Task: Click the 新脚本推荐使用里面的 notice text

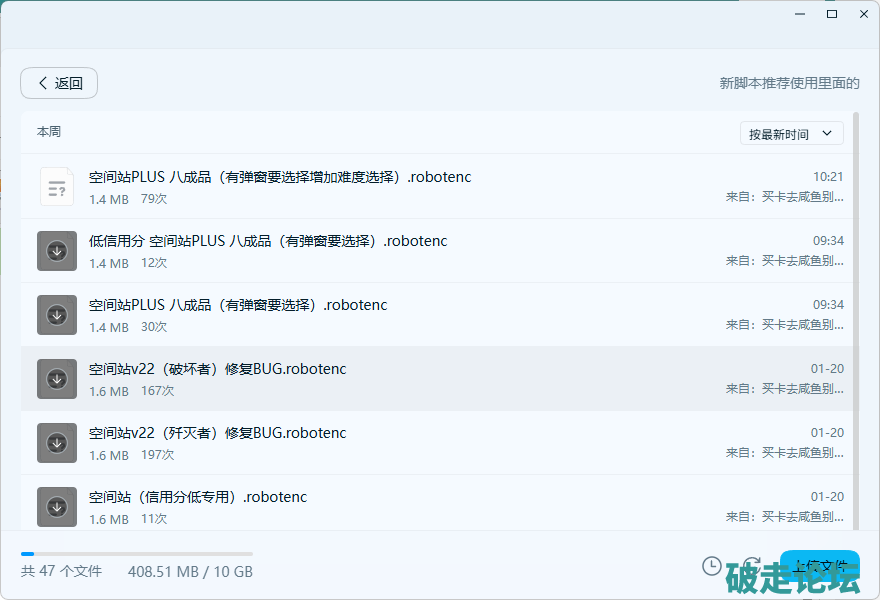Action: click(x=789, y=83)
